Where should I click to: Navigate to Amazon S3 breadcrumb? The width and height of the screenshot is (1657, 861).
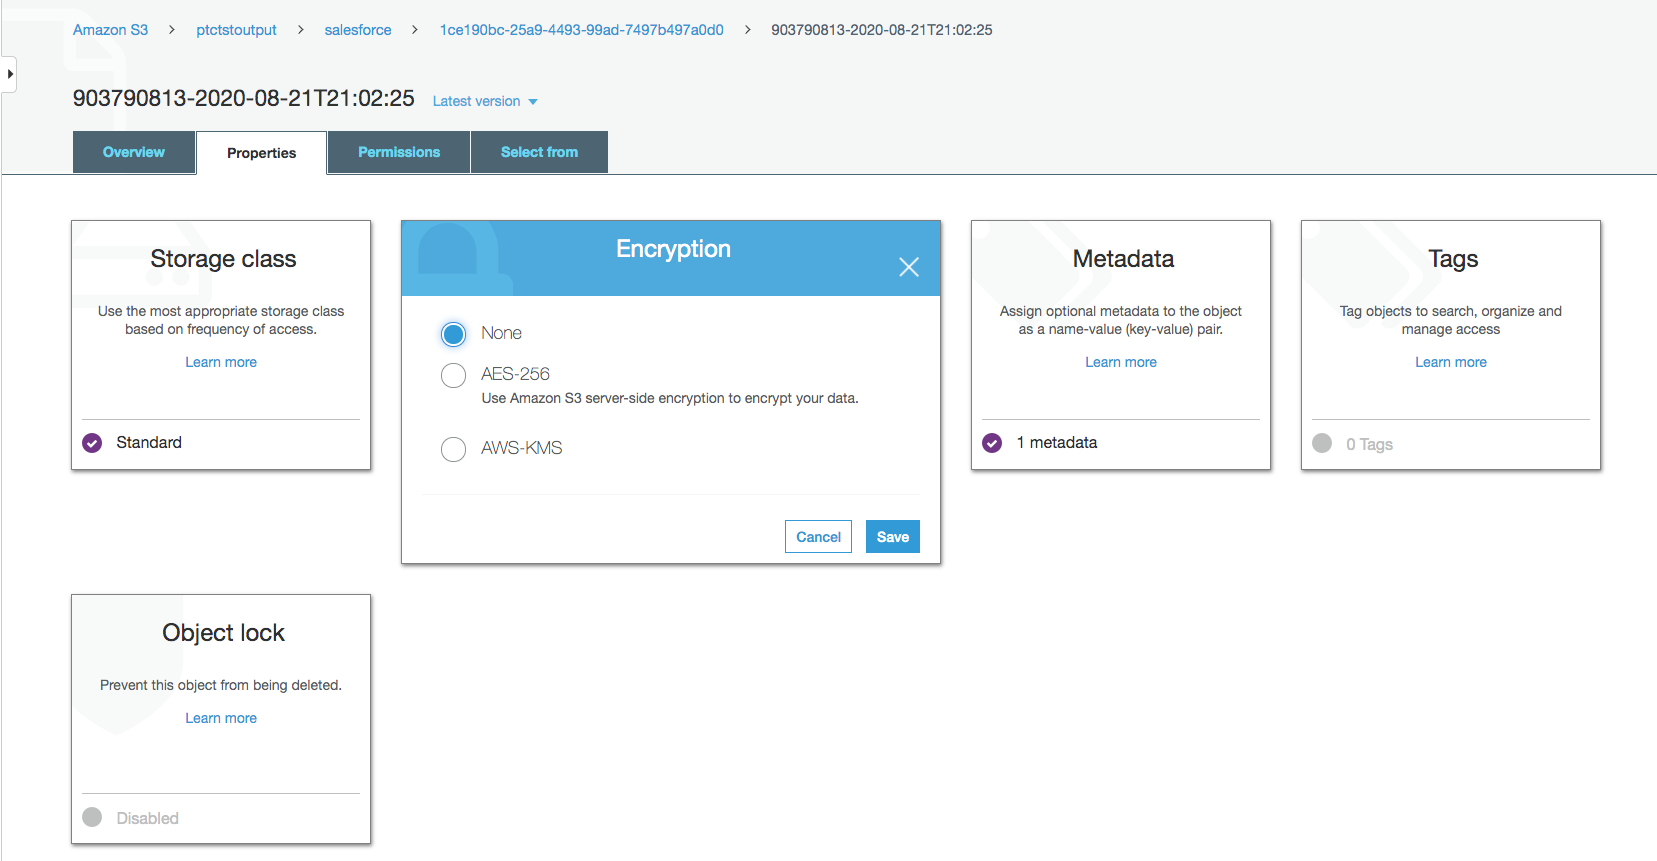110,30
